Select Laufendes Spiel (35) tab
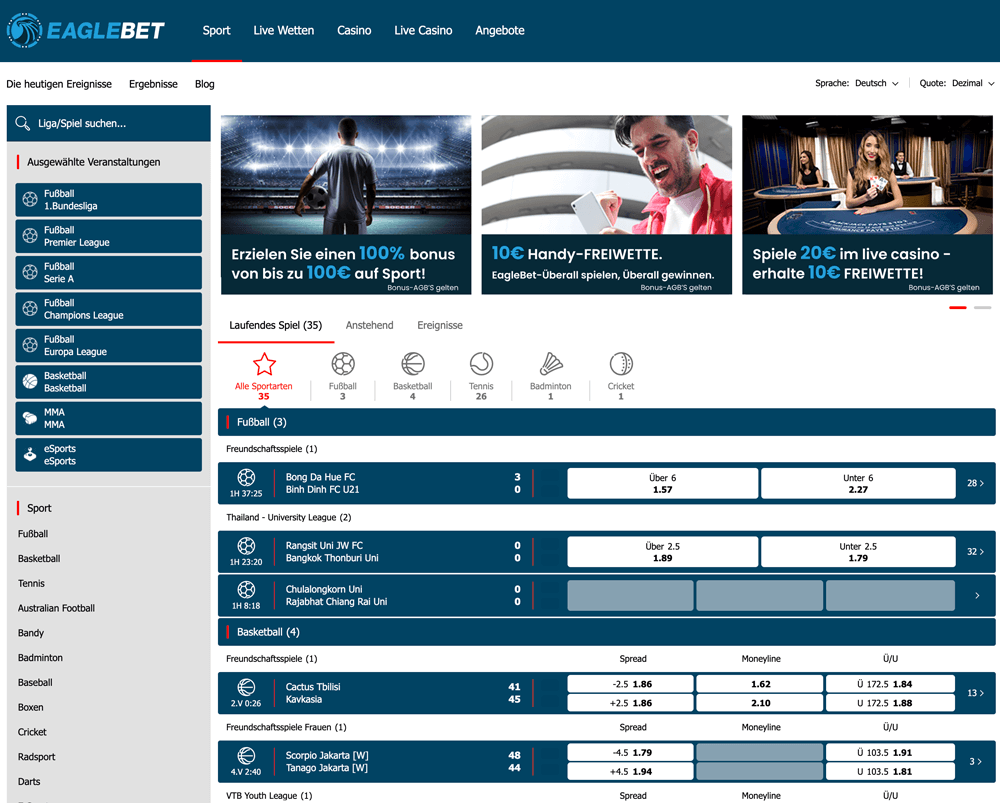1000x803 pixels. 276,325
